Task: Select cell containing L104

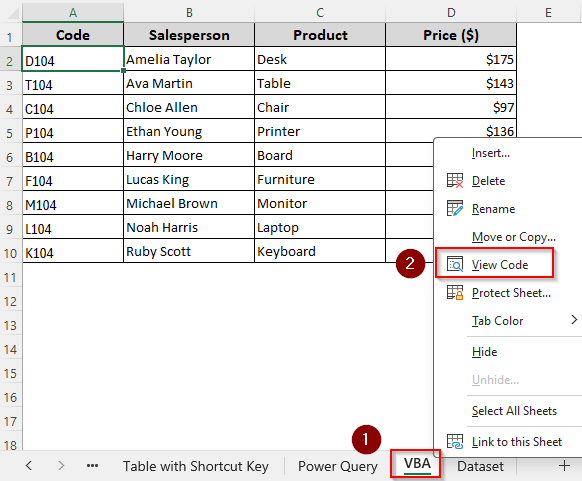Action: pyautogui.click(x=73, y=228)
